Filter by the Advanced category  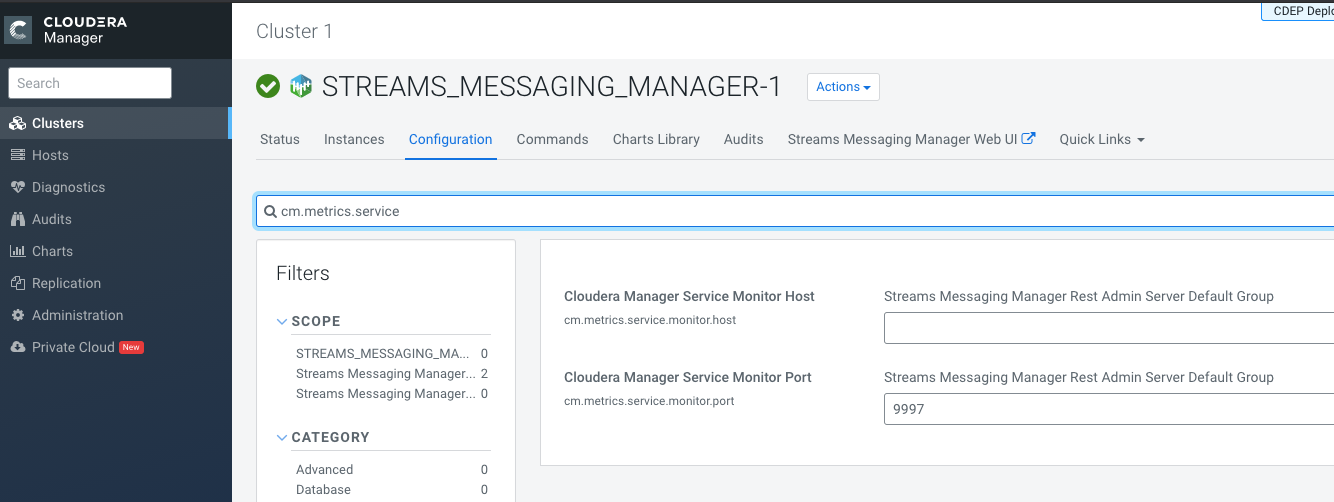click(324, 470)
